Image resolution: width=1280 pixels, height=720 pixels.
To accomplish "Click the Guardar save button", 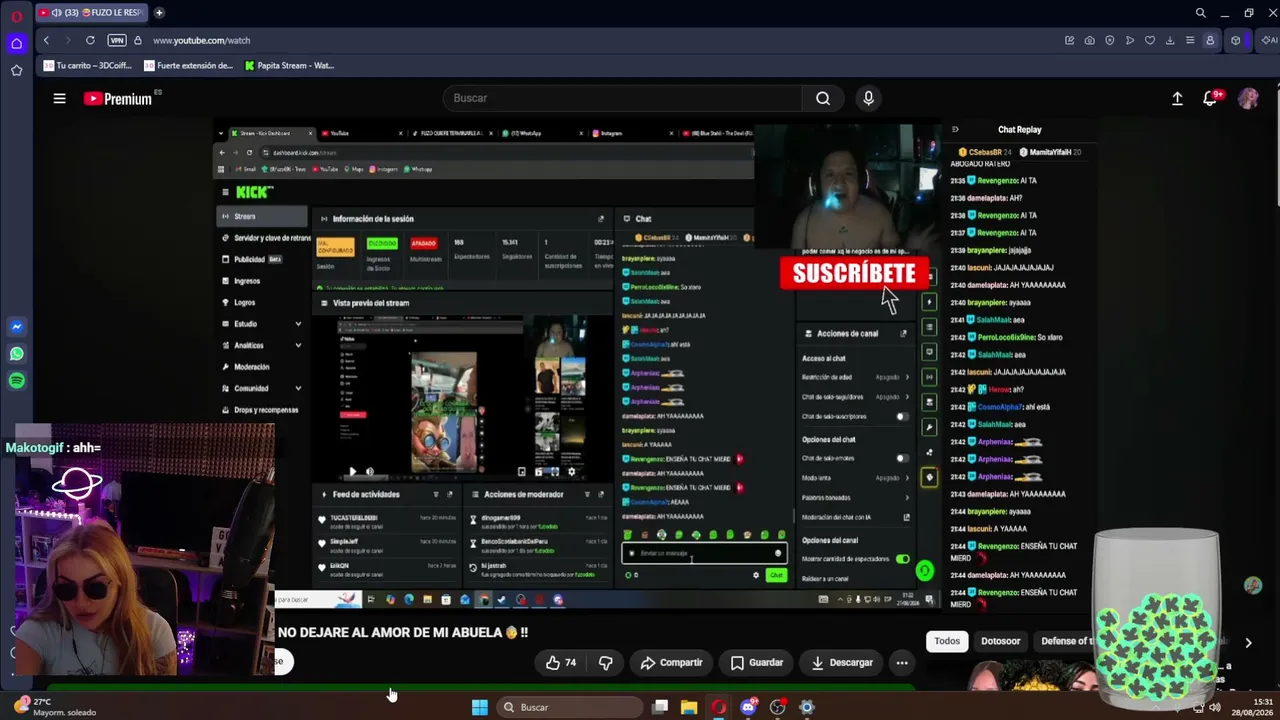I will pyautogui.click(x=757, y=662).
